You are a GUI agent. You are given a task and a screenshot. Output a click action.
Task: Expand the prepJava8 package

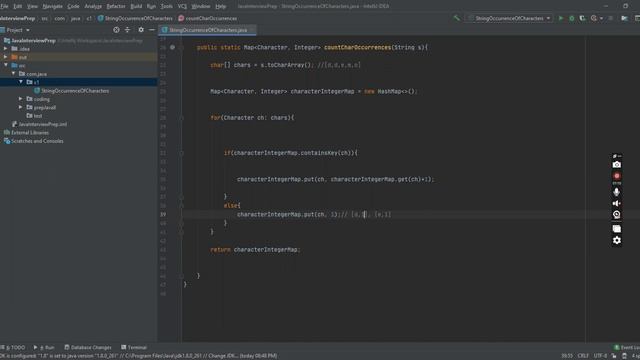tap(21, 107)
